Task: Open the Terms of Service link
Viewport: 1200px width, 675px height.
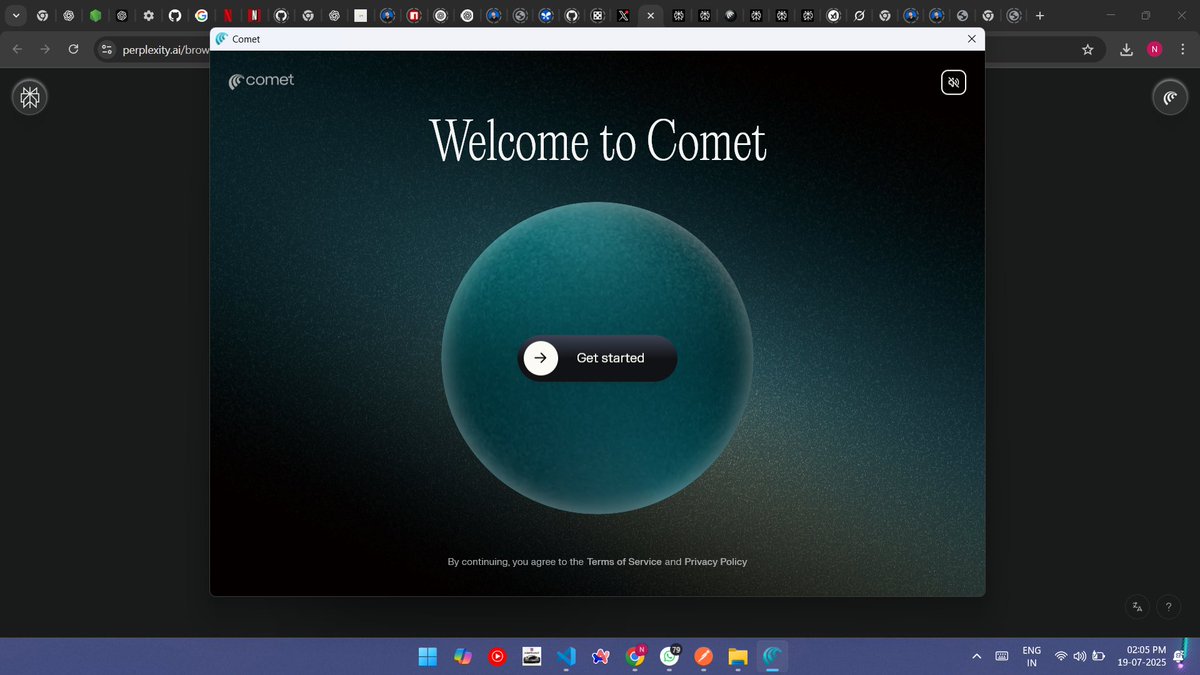Action: (x=624, y=562)
